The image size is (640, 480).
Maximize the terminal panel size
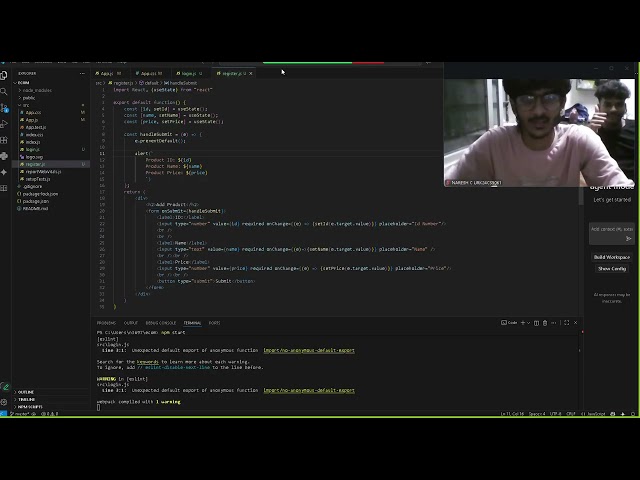tap(567, 323)
